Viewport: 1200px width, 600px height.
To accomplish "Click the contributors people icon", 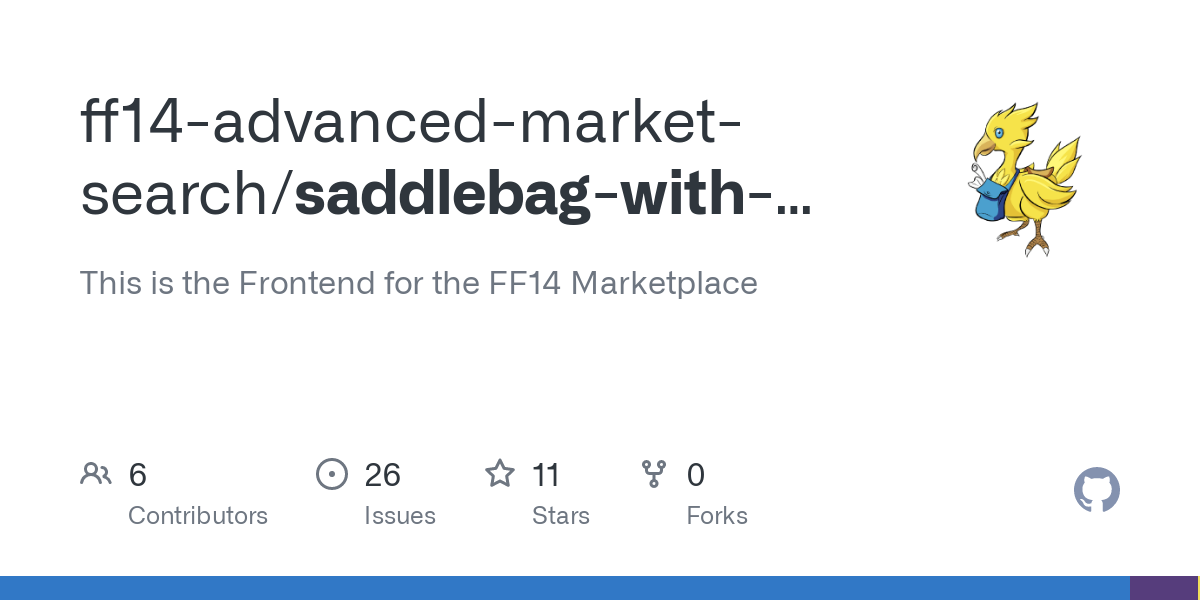I will coord(96,473).
